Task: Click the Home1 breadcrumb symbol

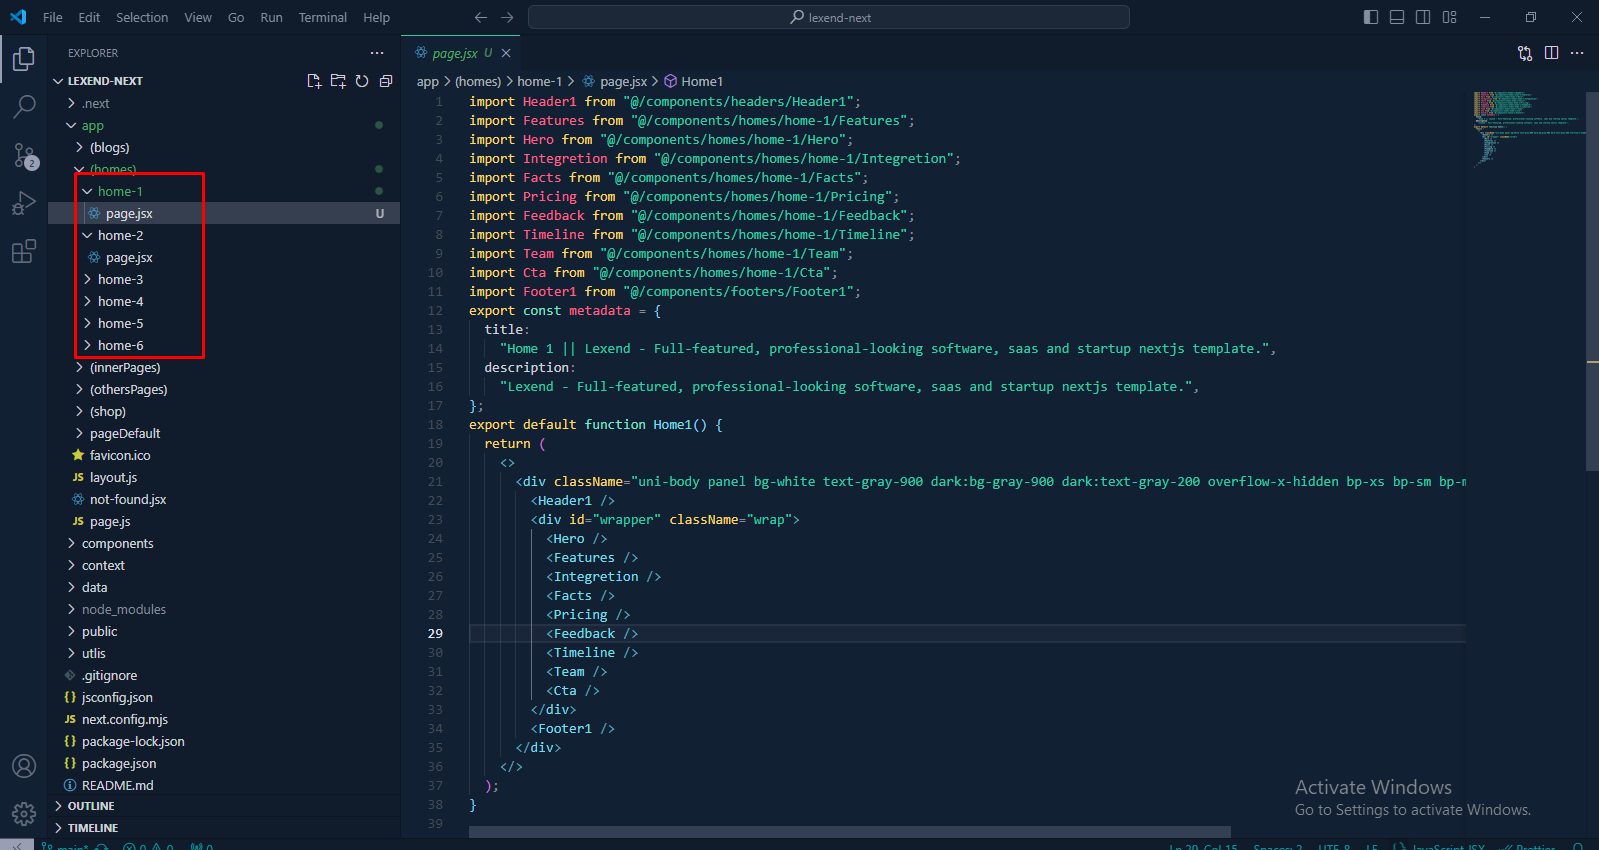Action: [x=701, y=81]
